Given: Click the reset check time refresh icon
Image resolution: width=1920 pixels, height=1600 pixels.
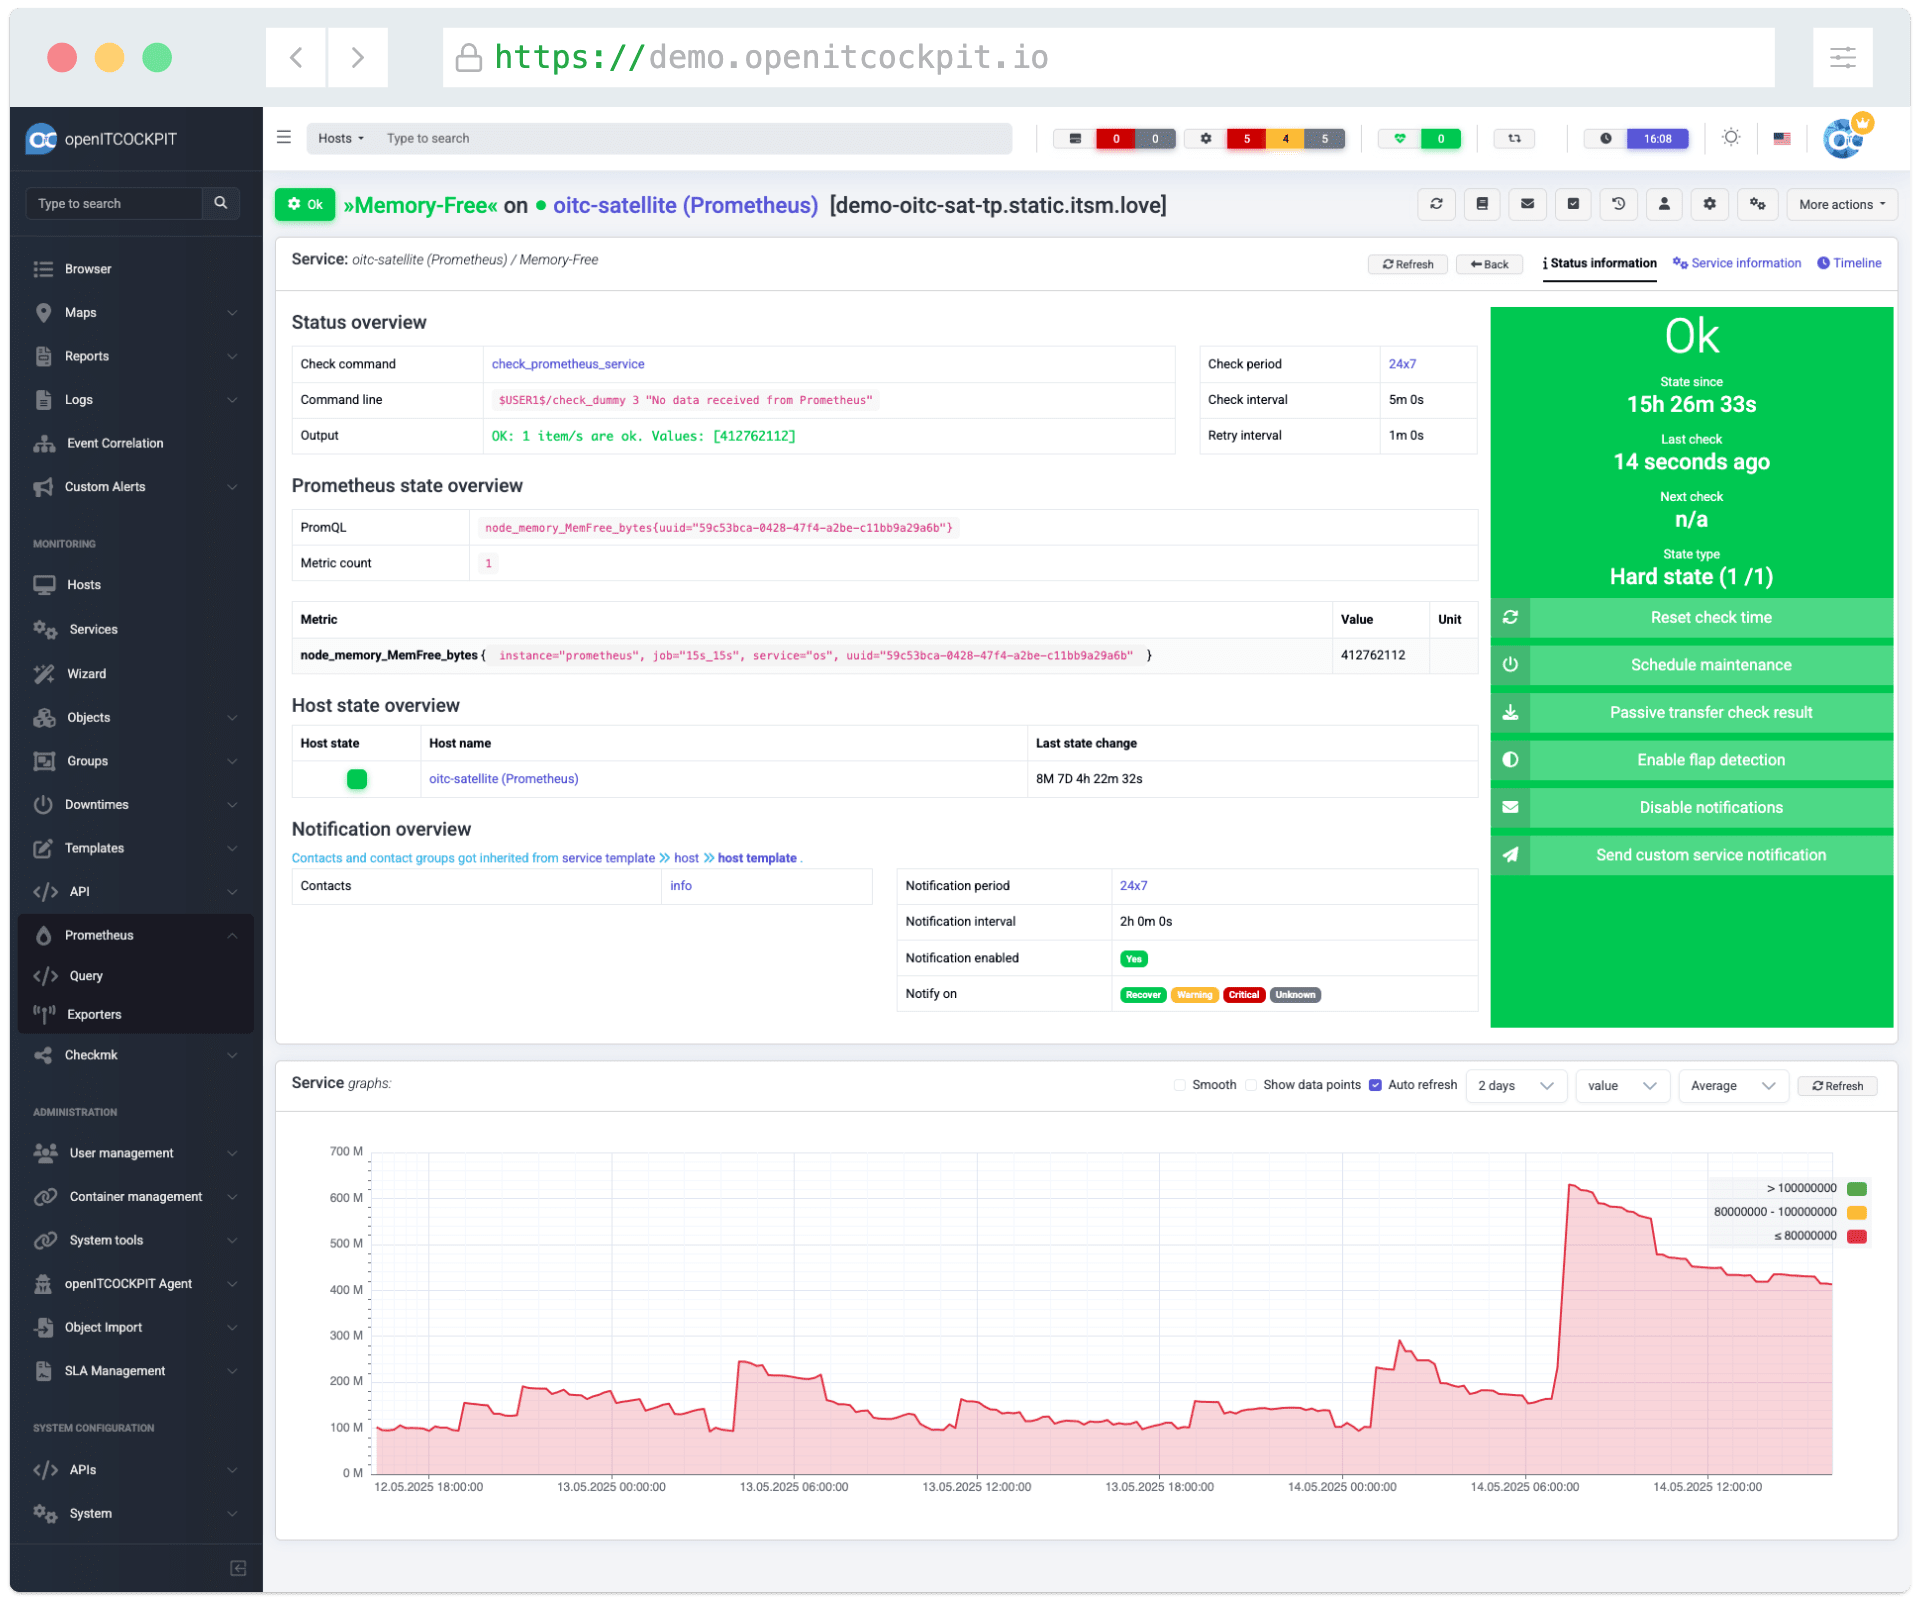Looking at the screenshot, I should click(1510, 618).
